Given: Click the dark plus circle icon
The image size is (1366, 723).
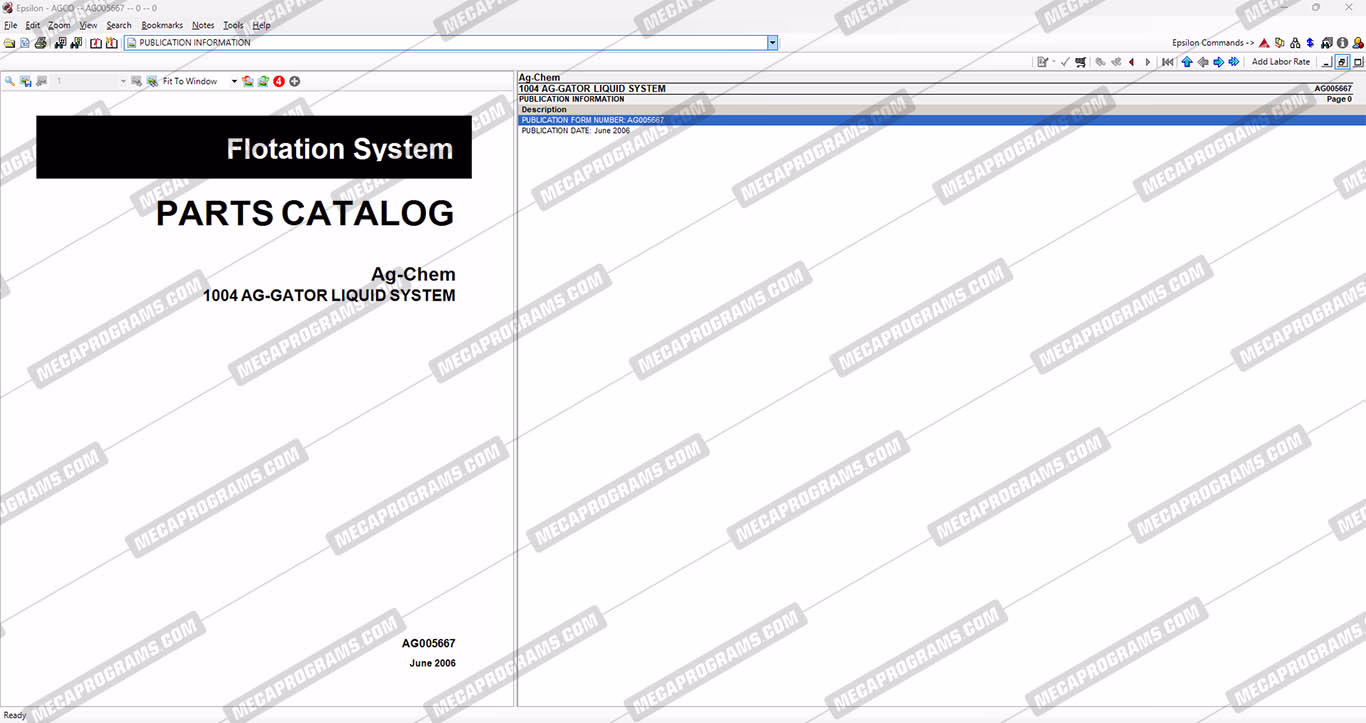Looking at the screenshot, I should pyautogui.click(x=295, y=81).
